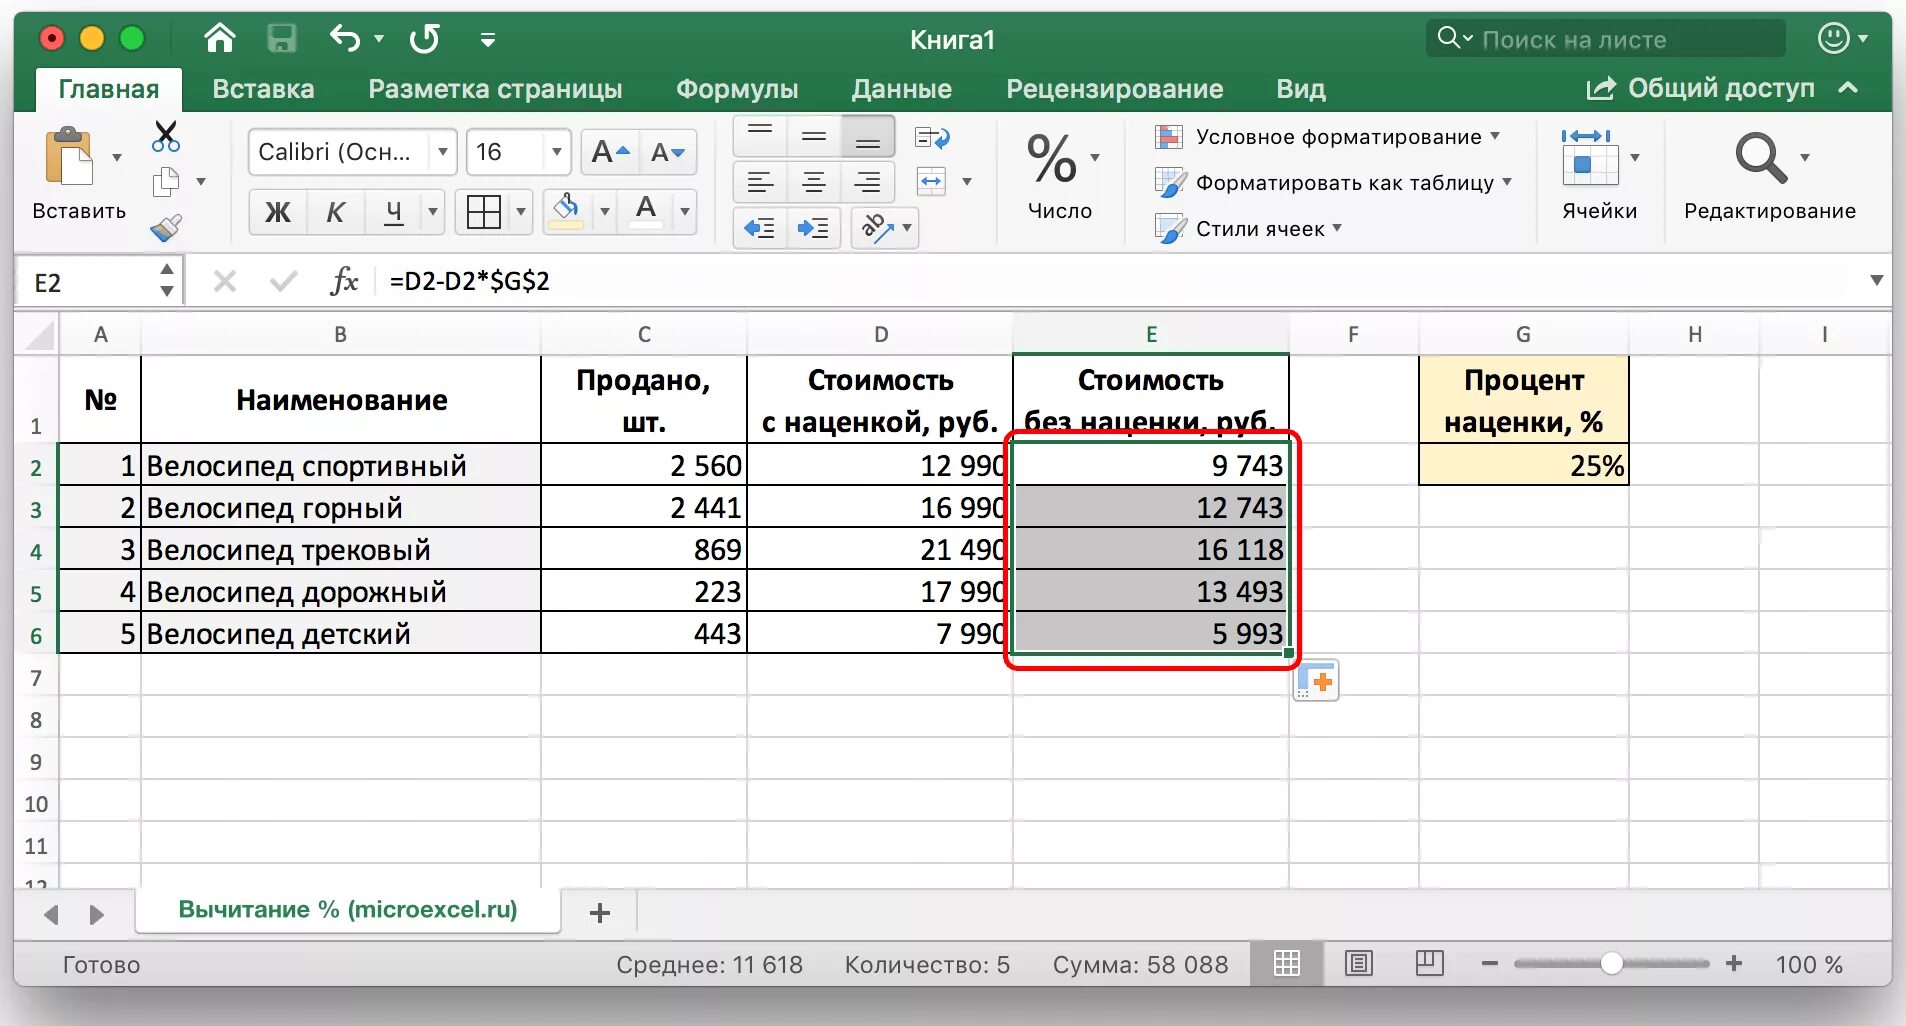Expand fill color options arrow
Viewport: 1906px width, 1026px height.
[604, 211]
